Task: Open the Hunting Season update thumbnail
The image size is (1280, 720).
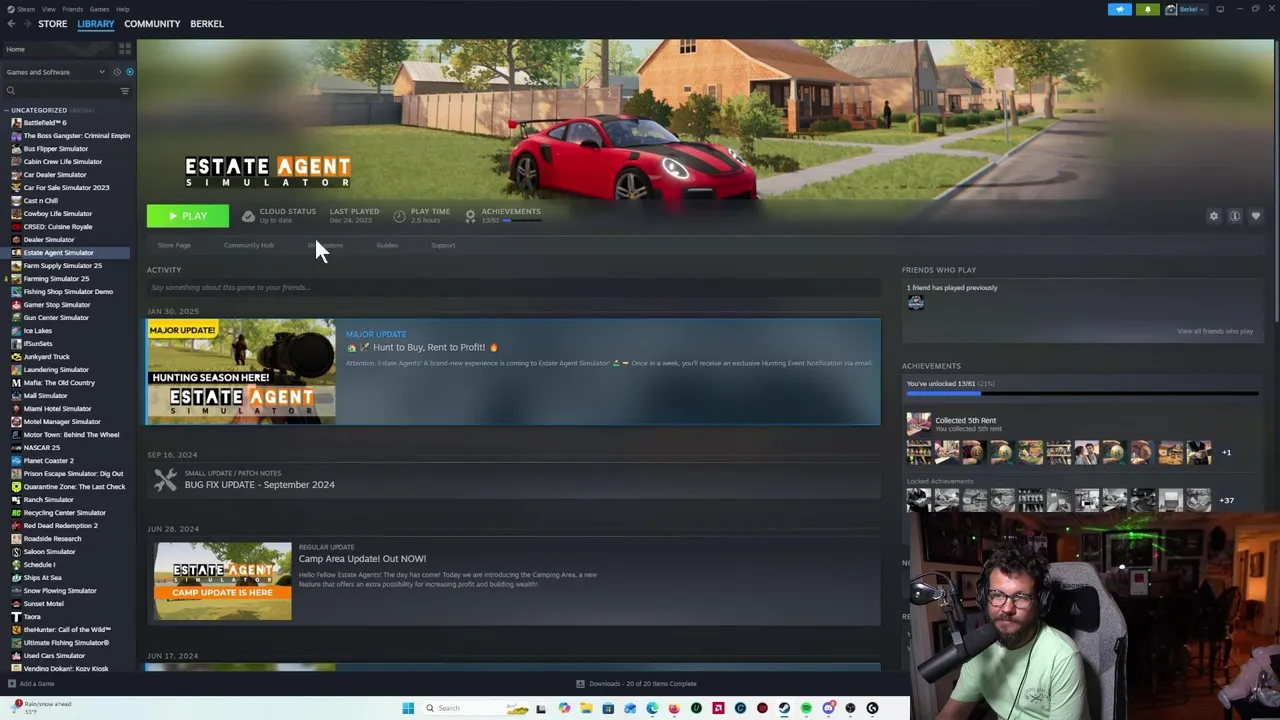Action: (241, 371)
